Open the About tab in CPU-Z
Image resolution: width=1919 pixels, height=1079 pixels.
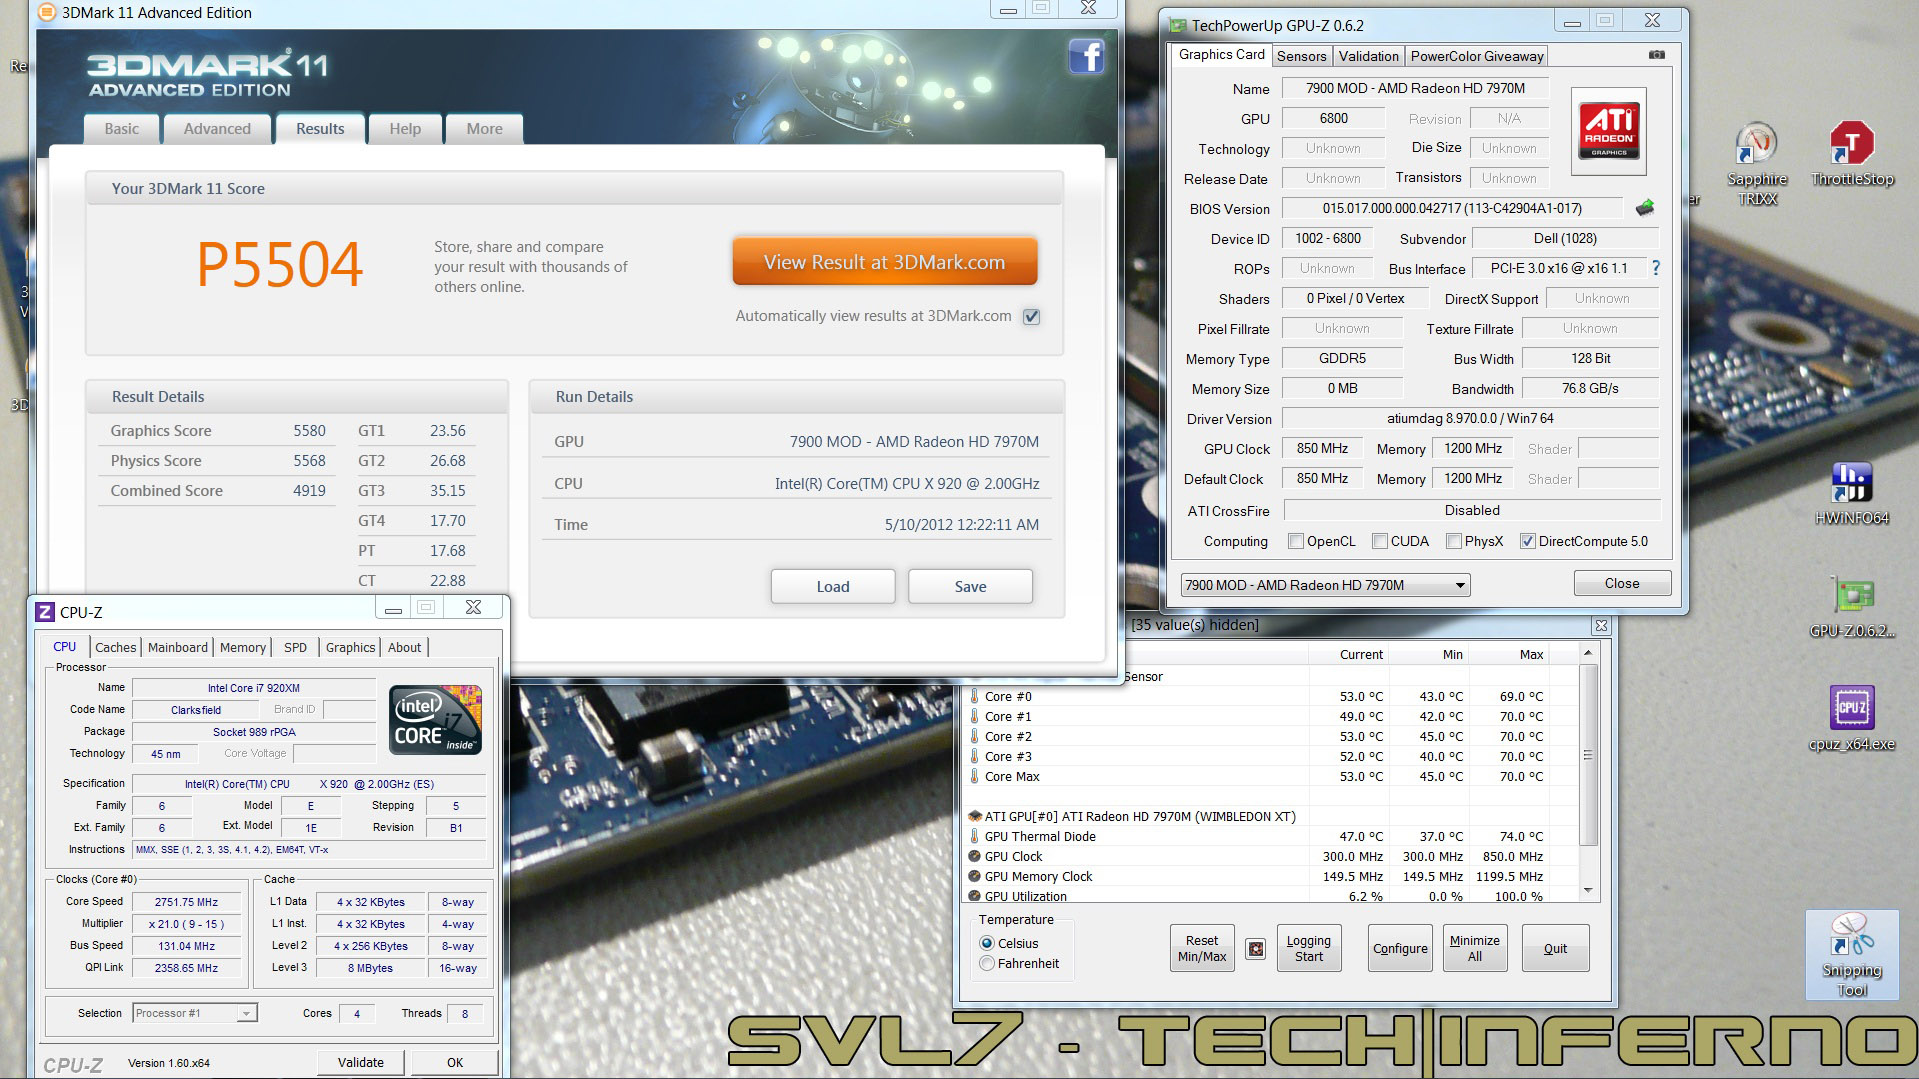[404, 647]
